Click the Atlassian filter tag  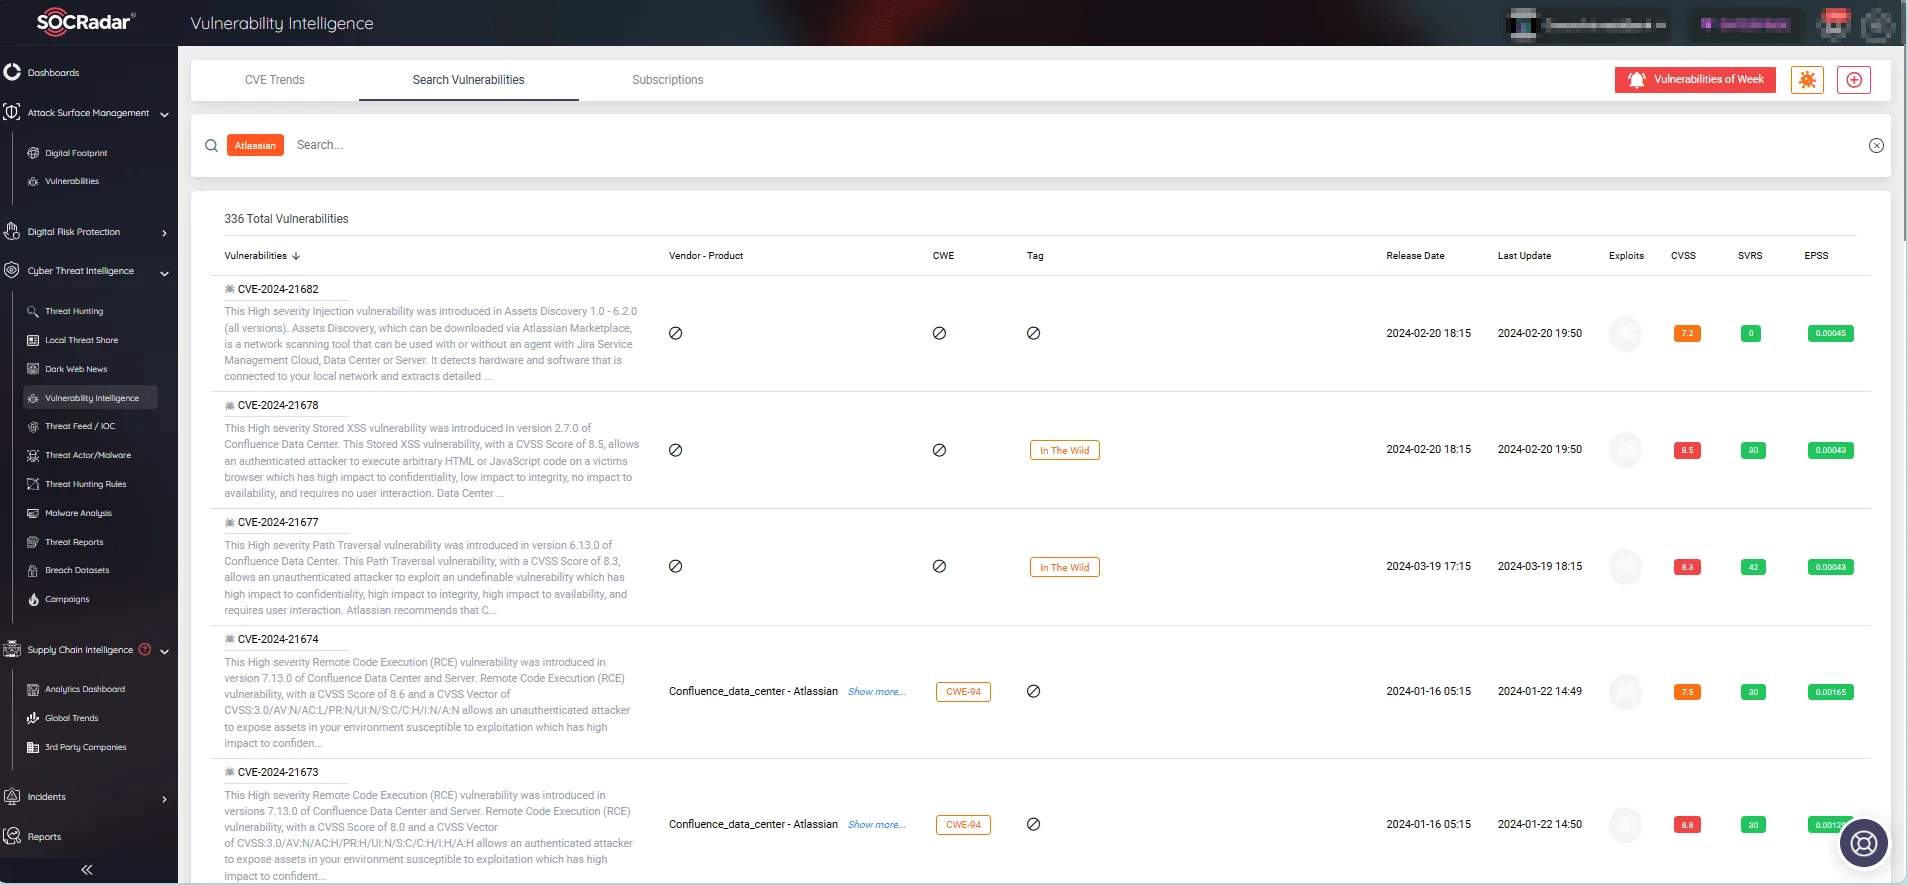pos(255,146)
